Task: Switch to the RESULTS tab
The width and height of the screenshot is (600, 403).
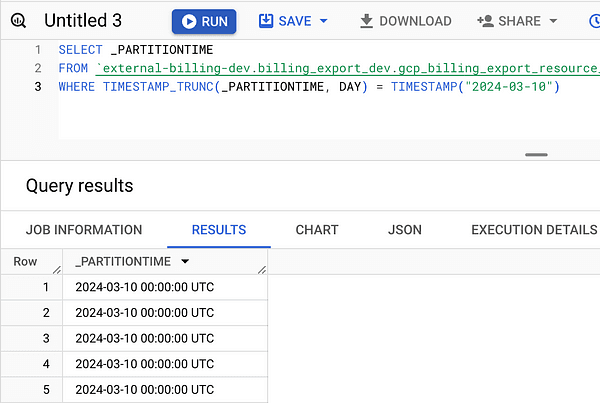Action: pyautogui.click(x=219, y=230)
